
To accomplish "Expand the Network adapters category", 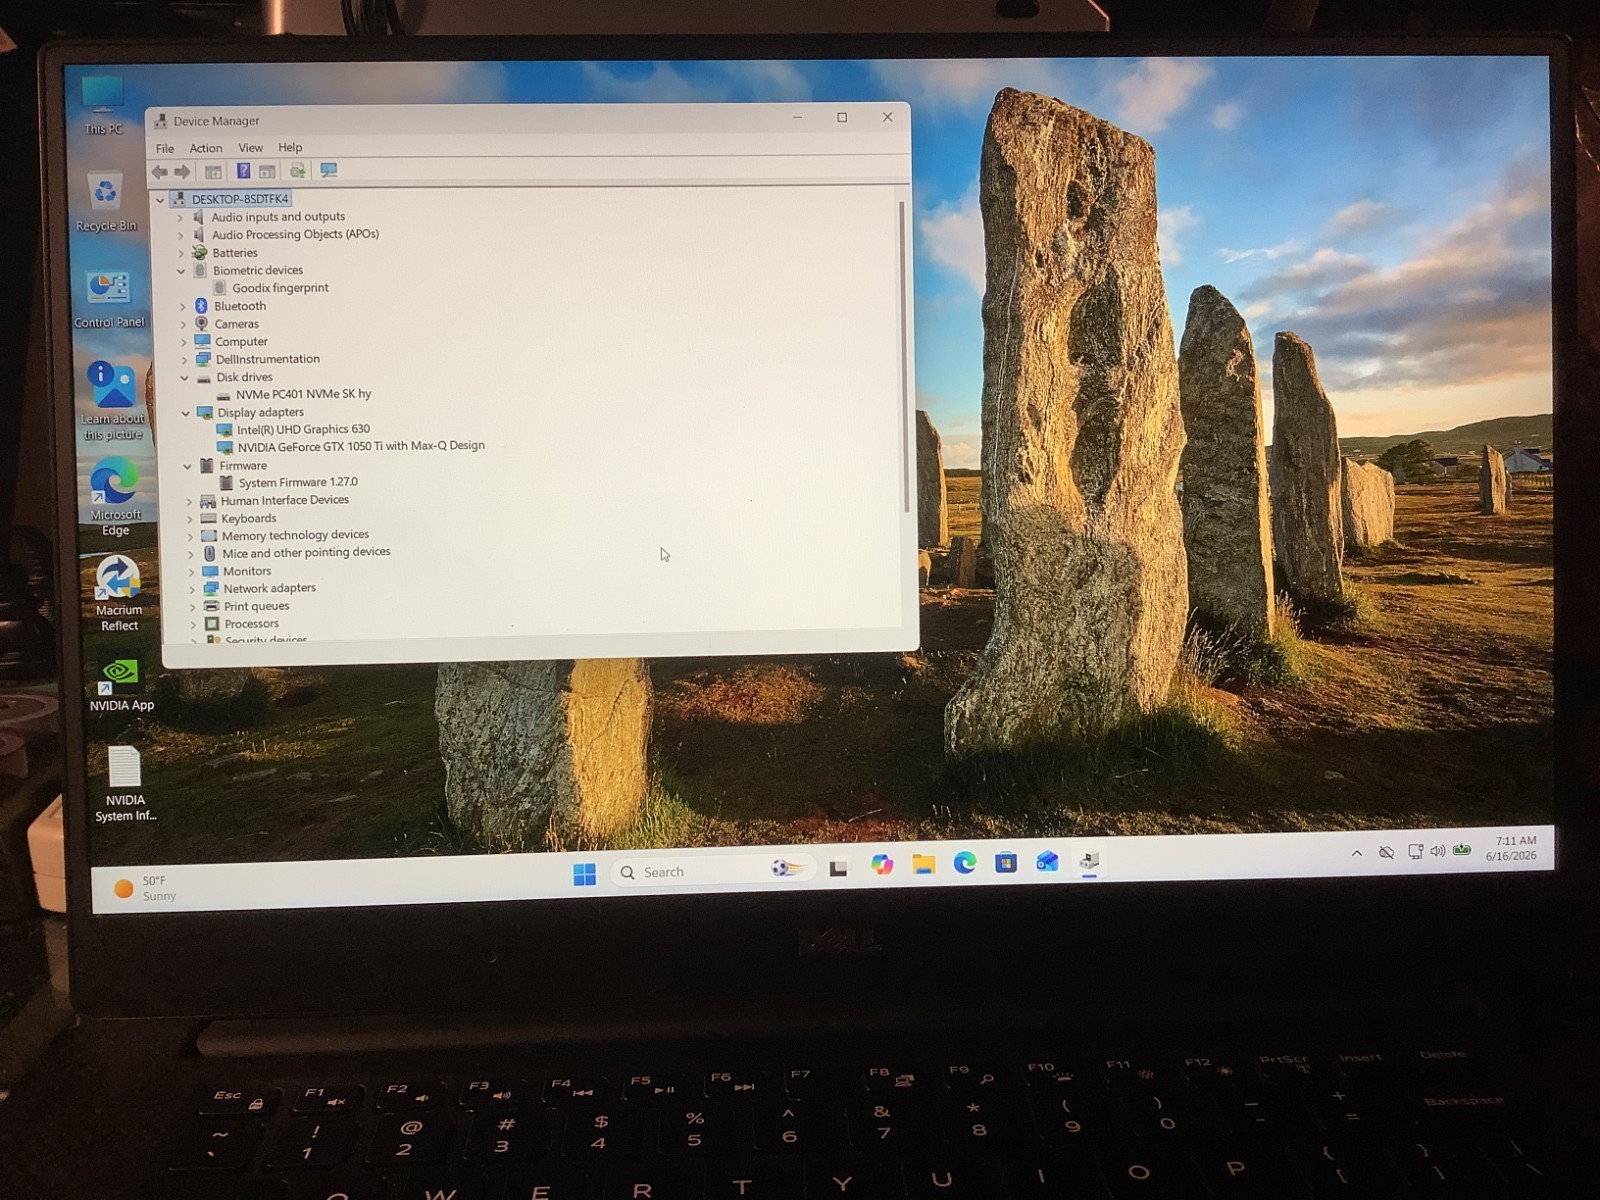I will point(192,589).
